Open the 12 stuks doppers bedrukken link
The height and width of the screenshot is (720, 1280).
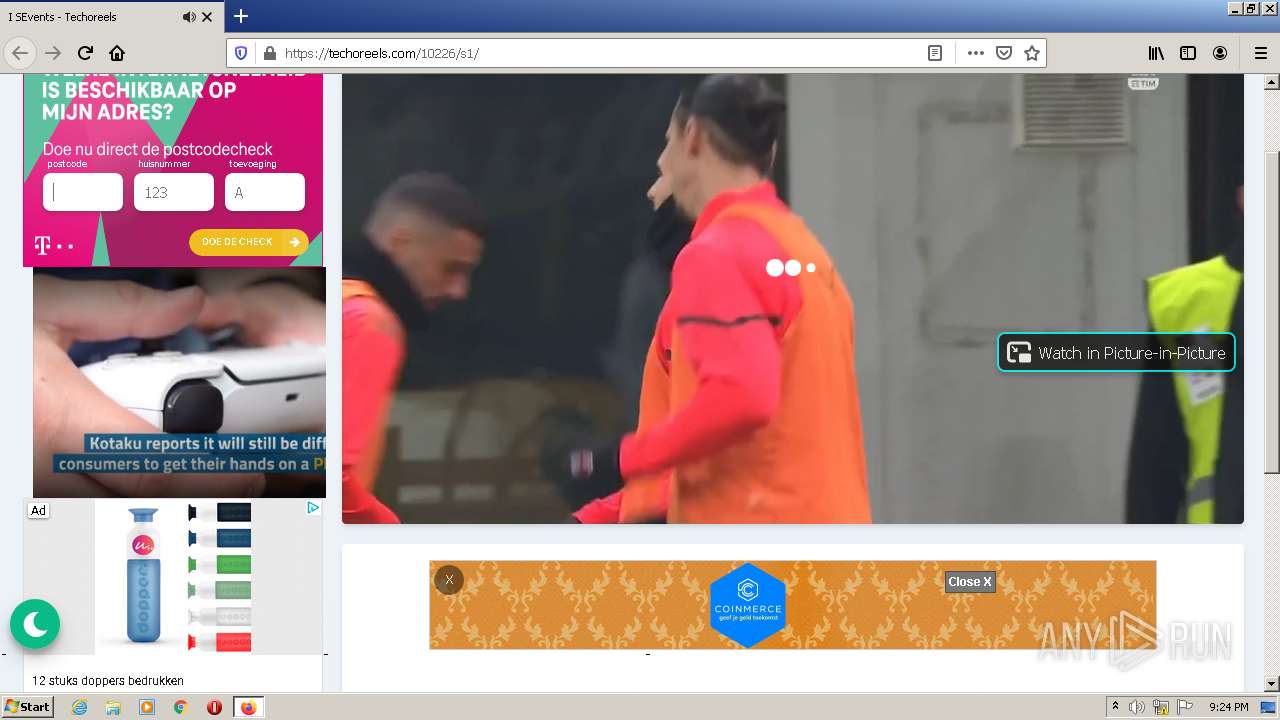click(108, 681)
